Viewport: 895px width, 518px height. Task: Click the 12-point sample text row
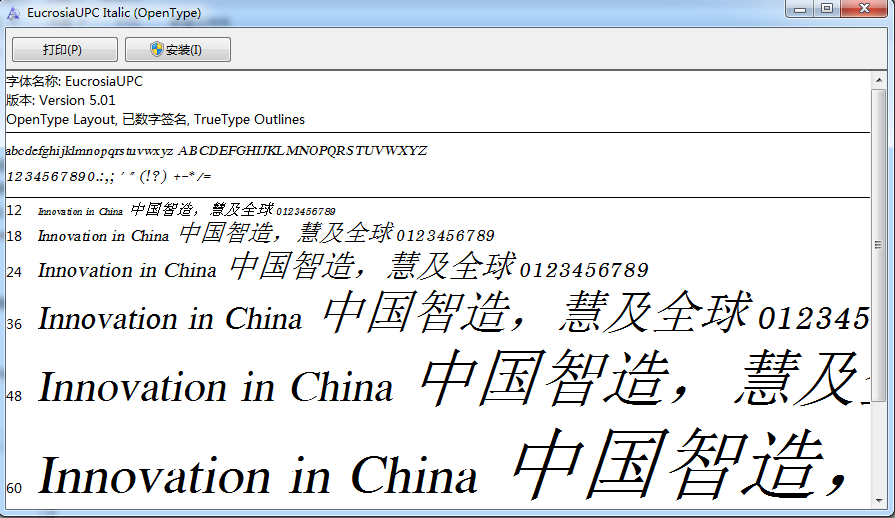[x=186, y=211]
